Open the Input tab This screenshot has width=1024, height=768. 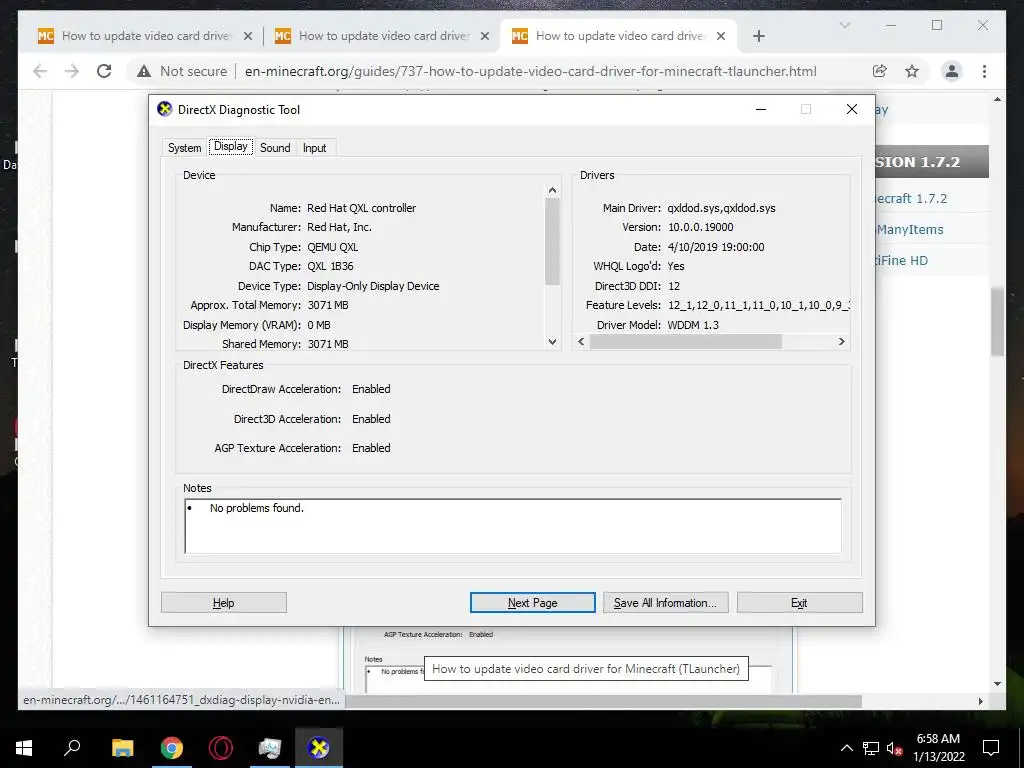coord(314,148)
